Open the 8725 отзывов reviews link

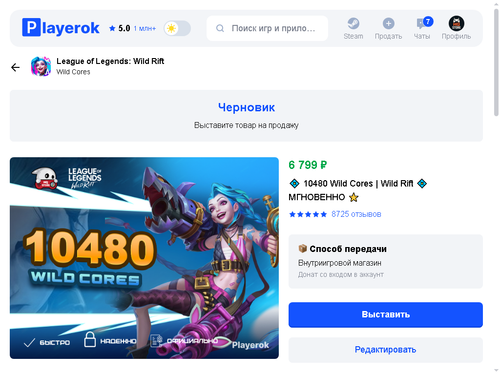click(356, 214)
